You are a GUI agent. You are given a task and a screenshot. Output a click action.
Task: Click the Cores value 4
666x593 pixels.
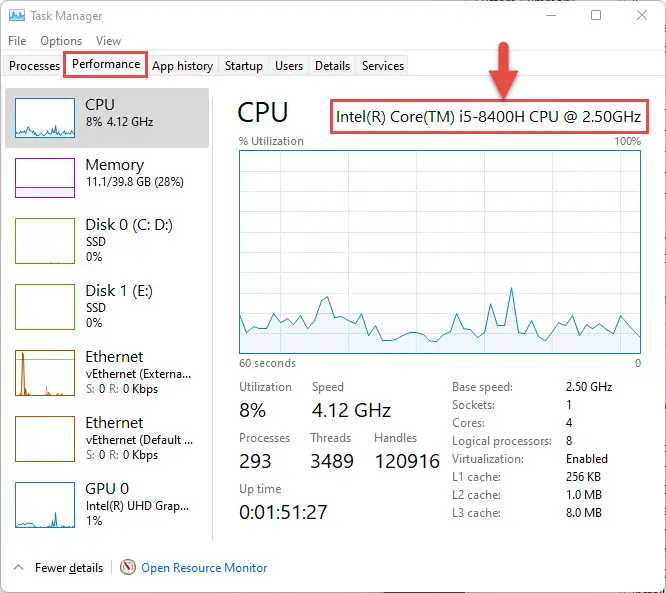point(569,423)
